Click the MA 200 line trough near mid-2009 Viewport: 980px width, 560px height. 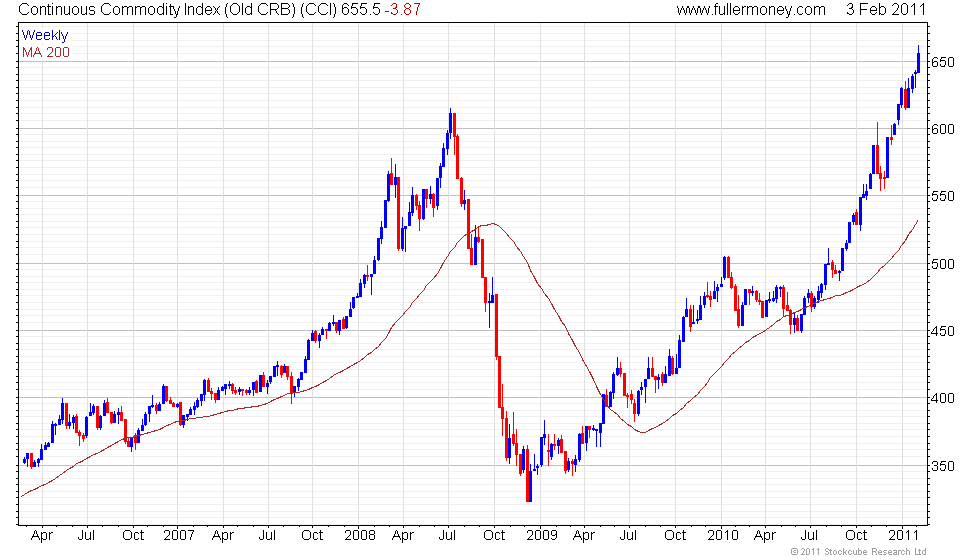coord(642,432)
